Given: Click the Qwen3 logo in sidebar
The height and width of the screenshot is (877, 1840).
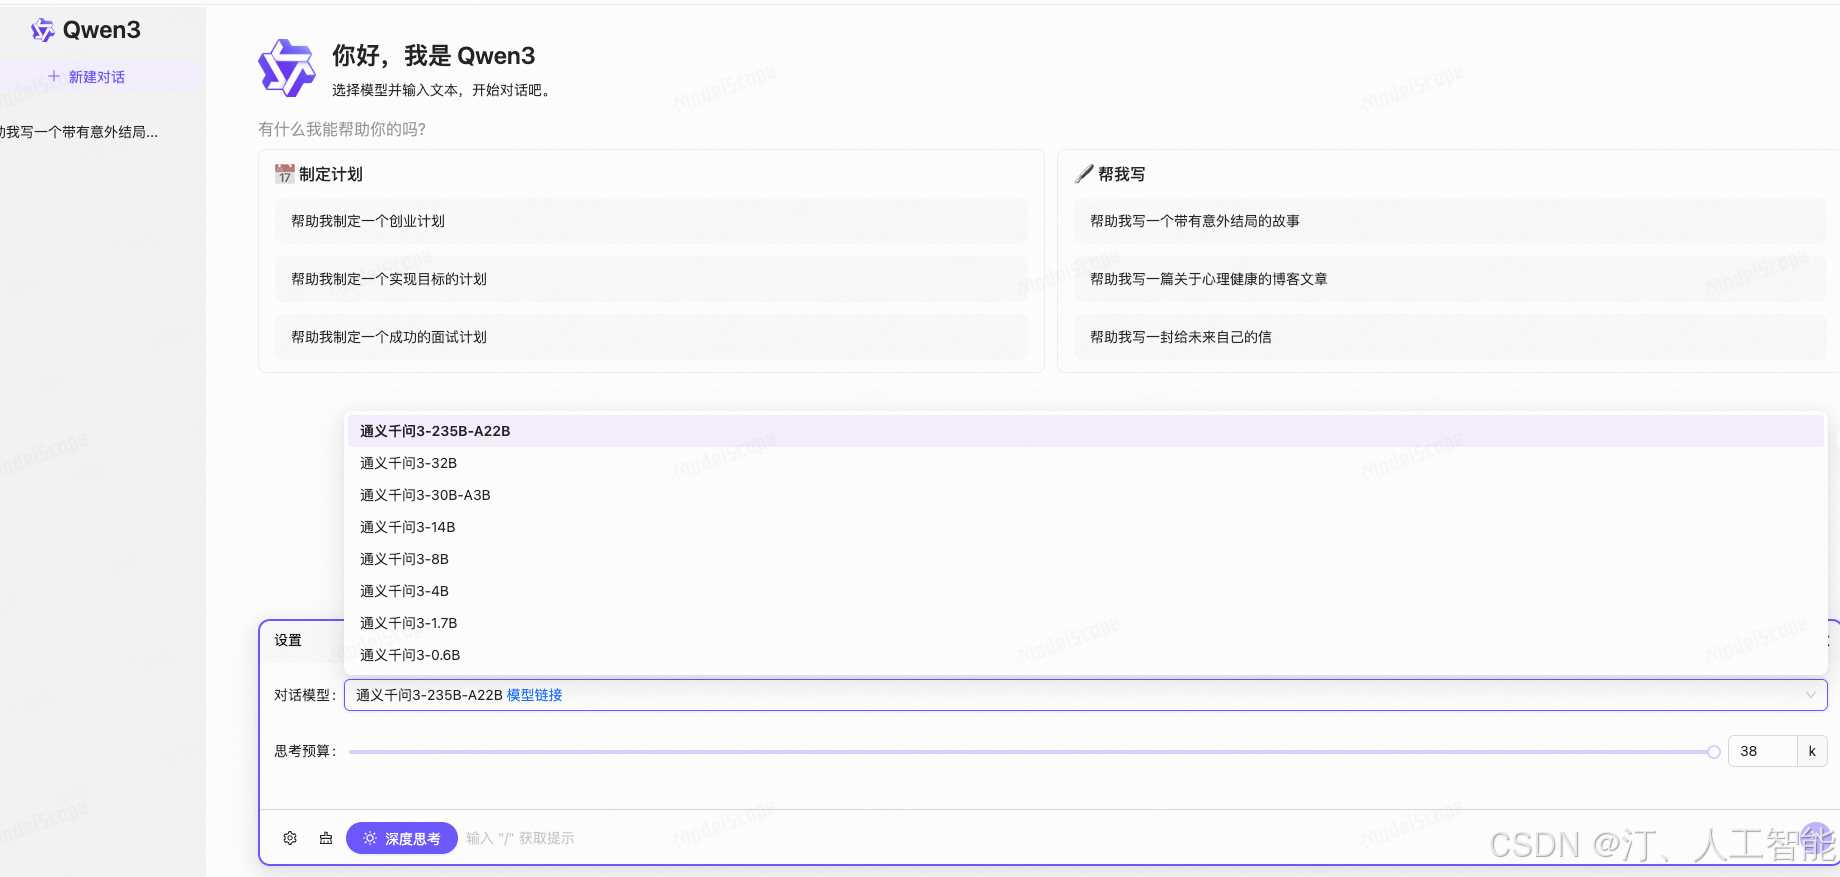Looking at the screenshot, I should tap(42, 30).
